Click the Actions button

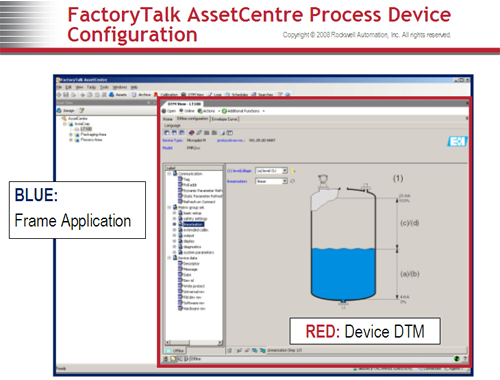(206, 111)
